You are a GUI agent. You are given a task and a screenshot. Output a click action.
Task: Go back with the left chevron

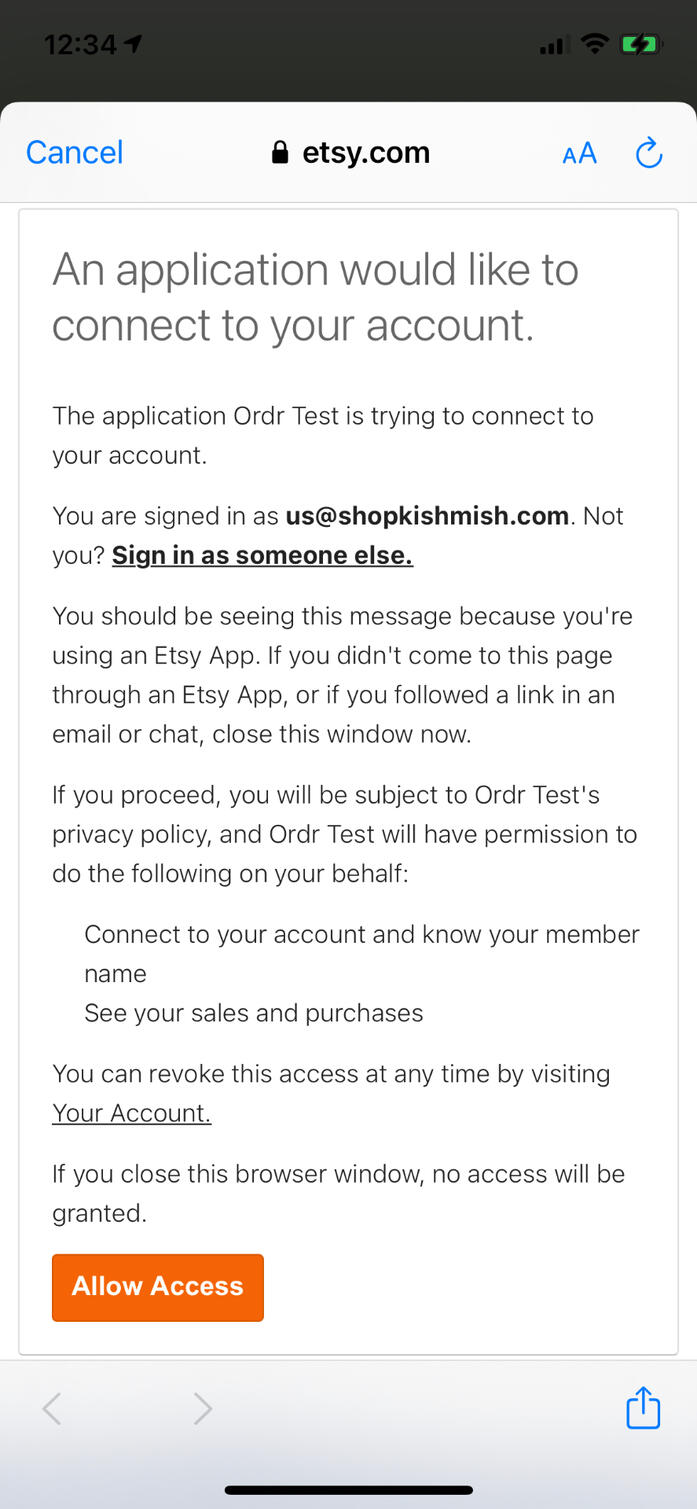pos(52,1409)
